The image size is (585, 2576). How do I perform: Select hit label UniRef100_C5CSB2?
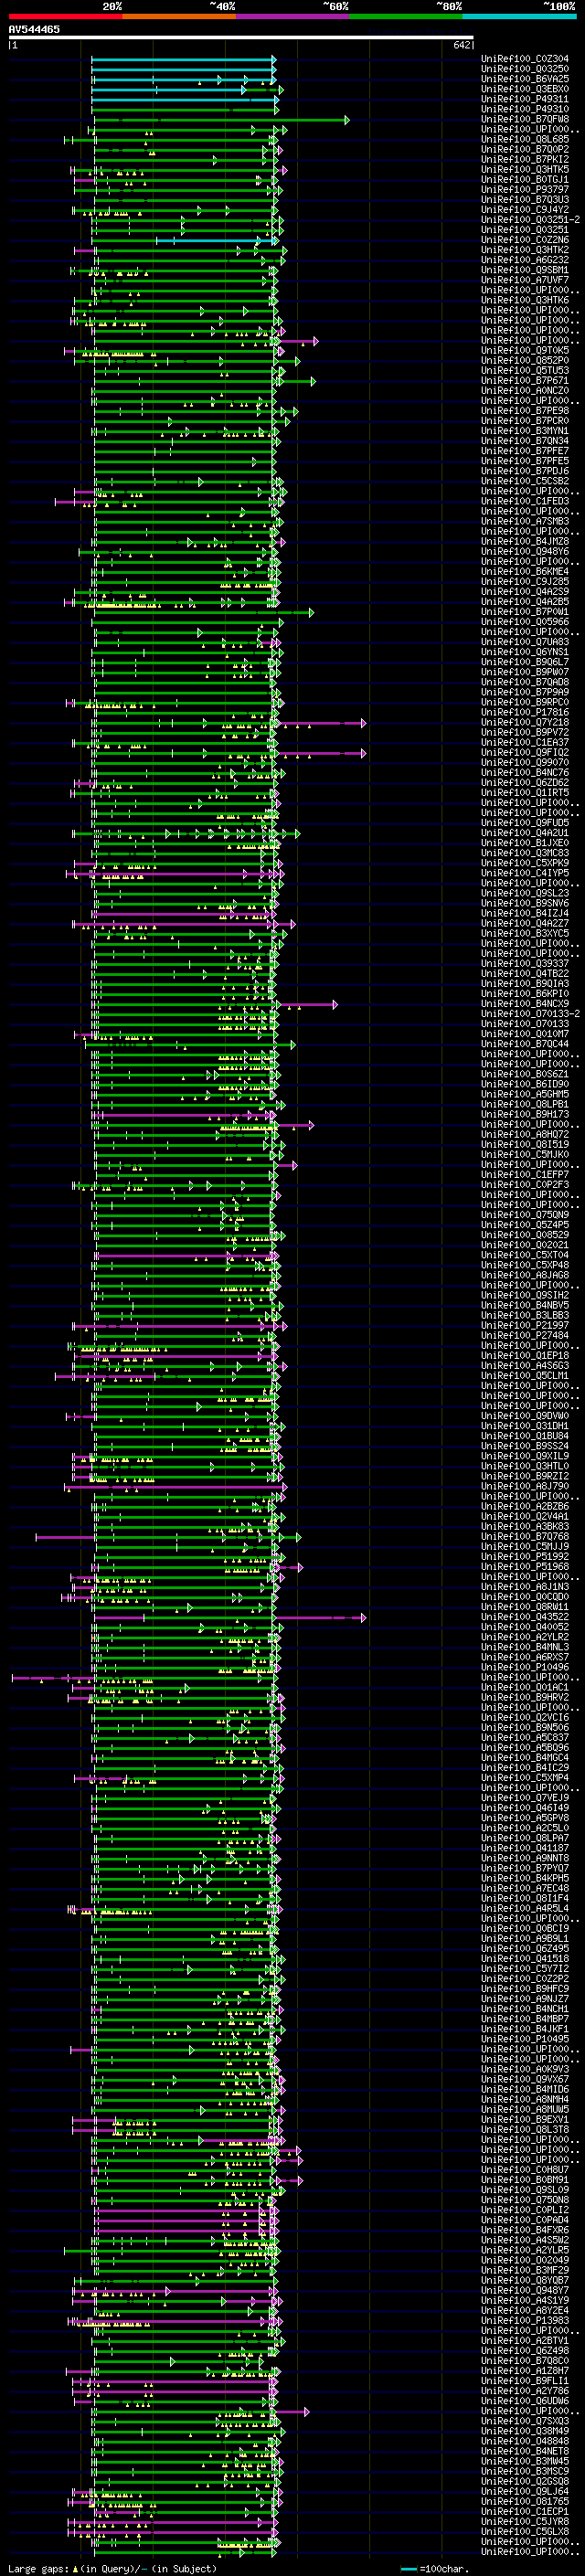[525, 481]
